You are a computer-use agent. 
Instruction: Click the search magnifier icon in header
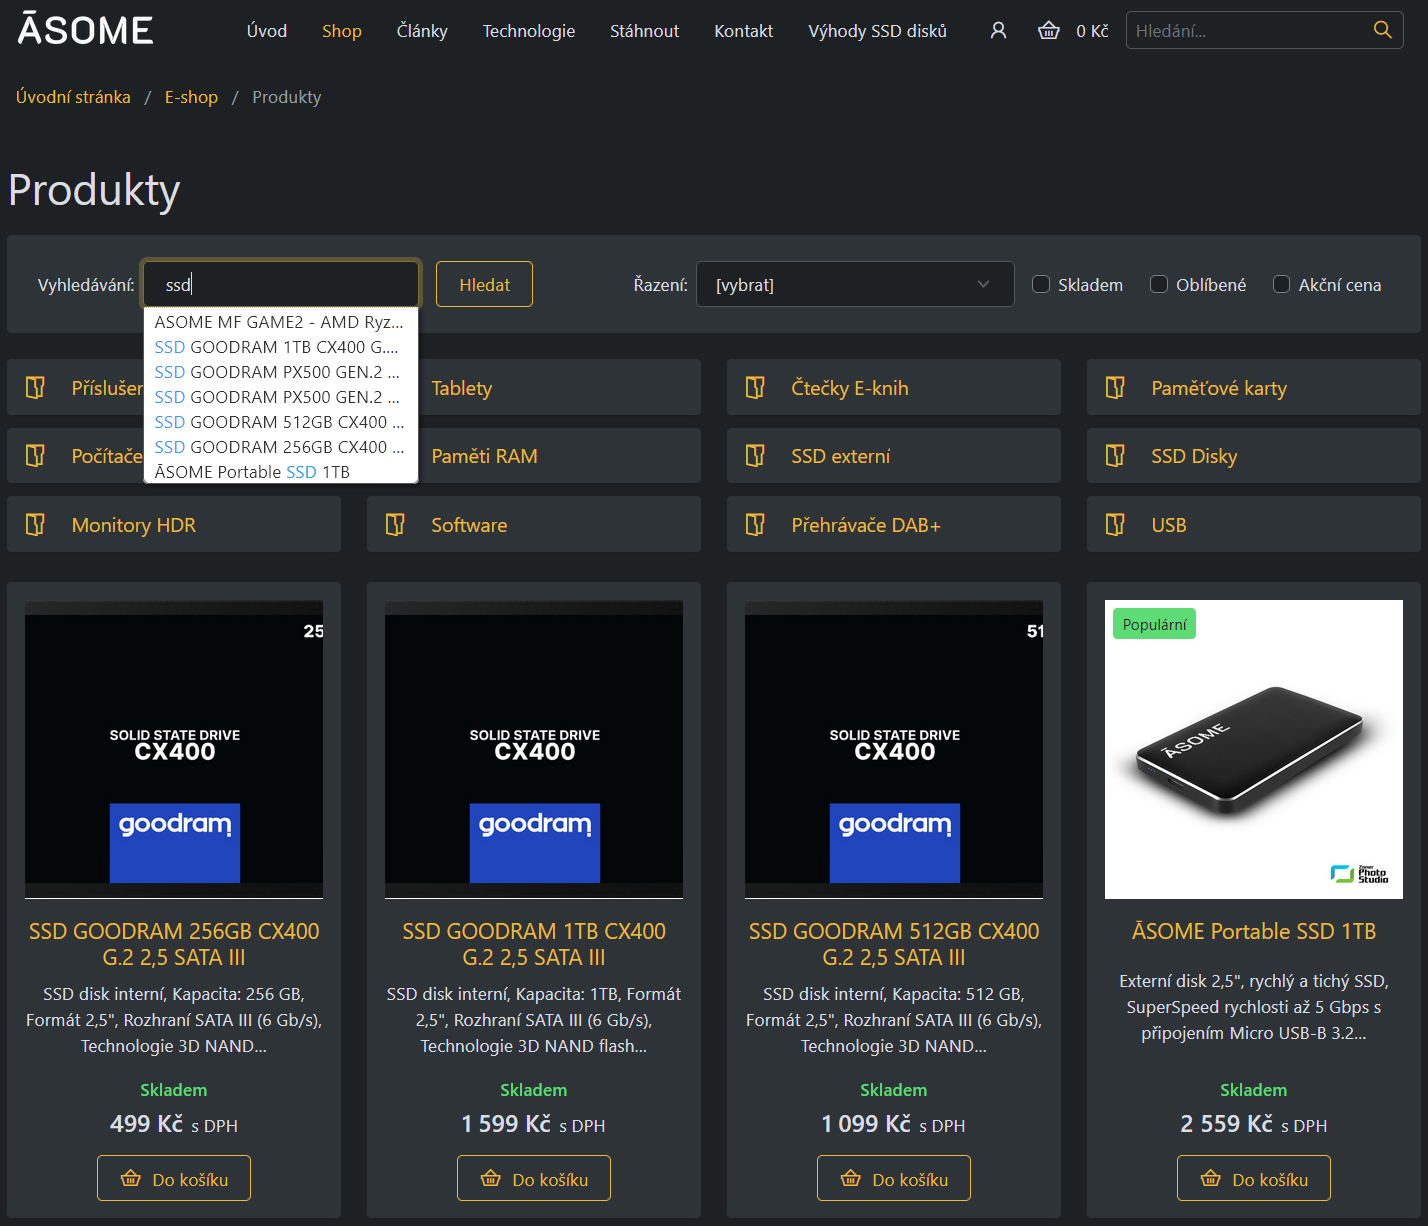click(x=1382, y=30)
